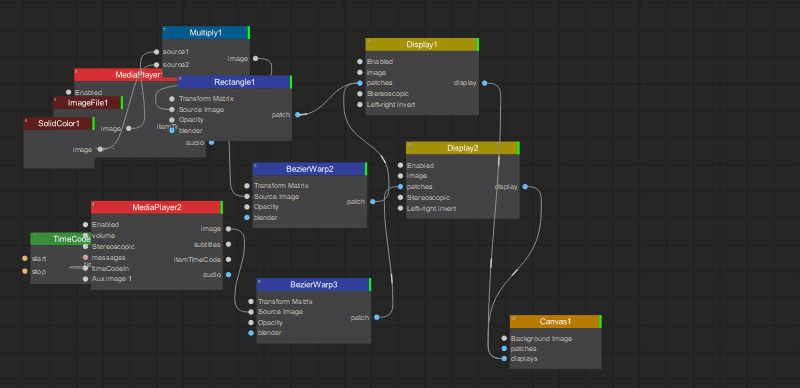This screenshot has height=388, width=800.
Task: Click SolidColor1 image output port dot
Action: point(100,149)
